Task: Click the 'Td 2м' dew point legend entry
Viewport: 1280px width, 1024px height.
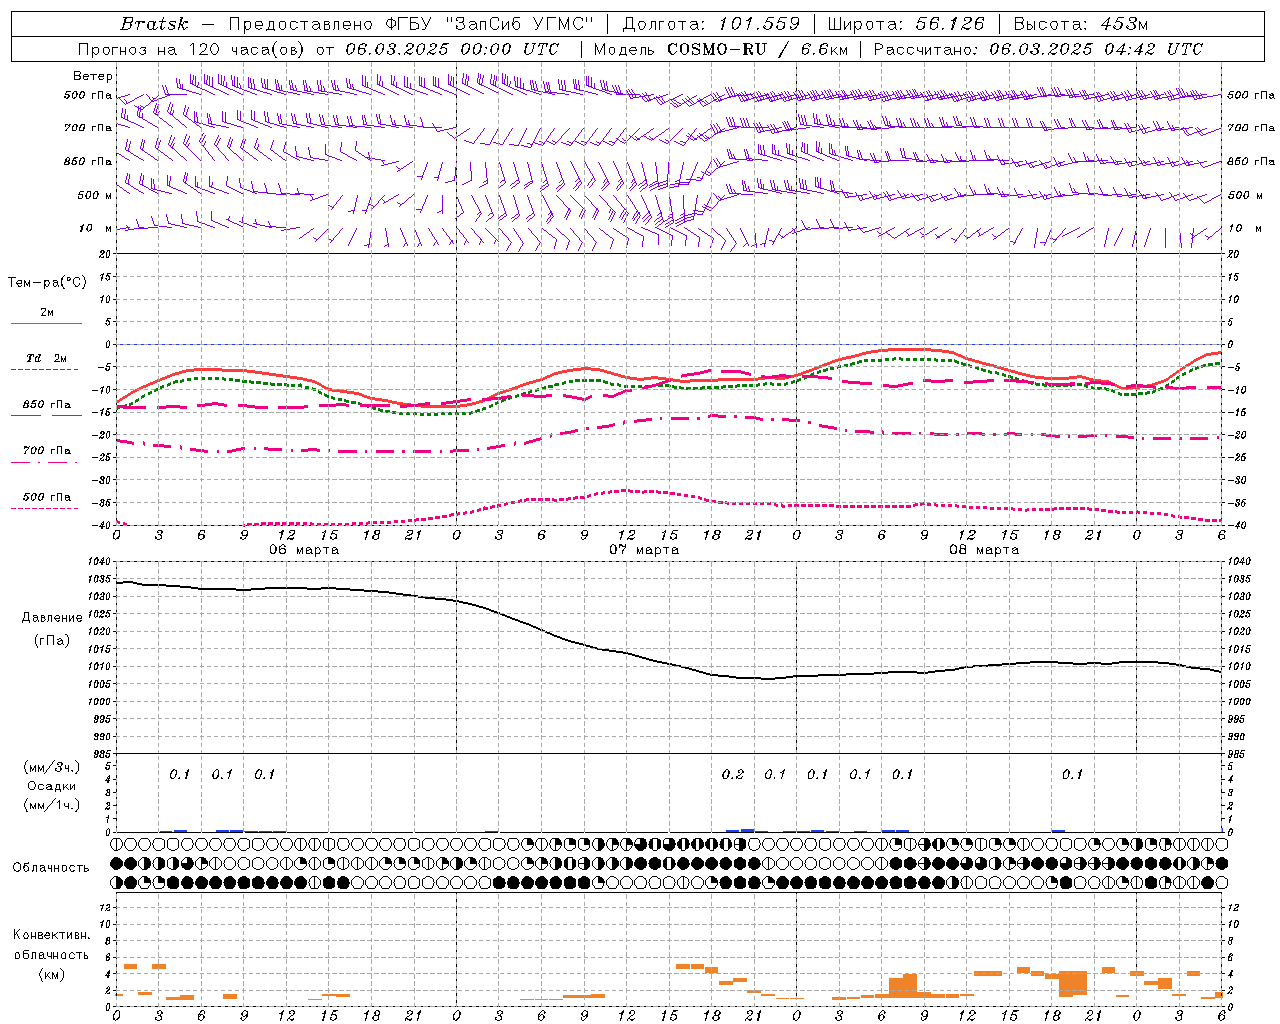Action: click(47, 358)
